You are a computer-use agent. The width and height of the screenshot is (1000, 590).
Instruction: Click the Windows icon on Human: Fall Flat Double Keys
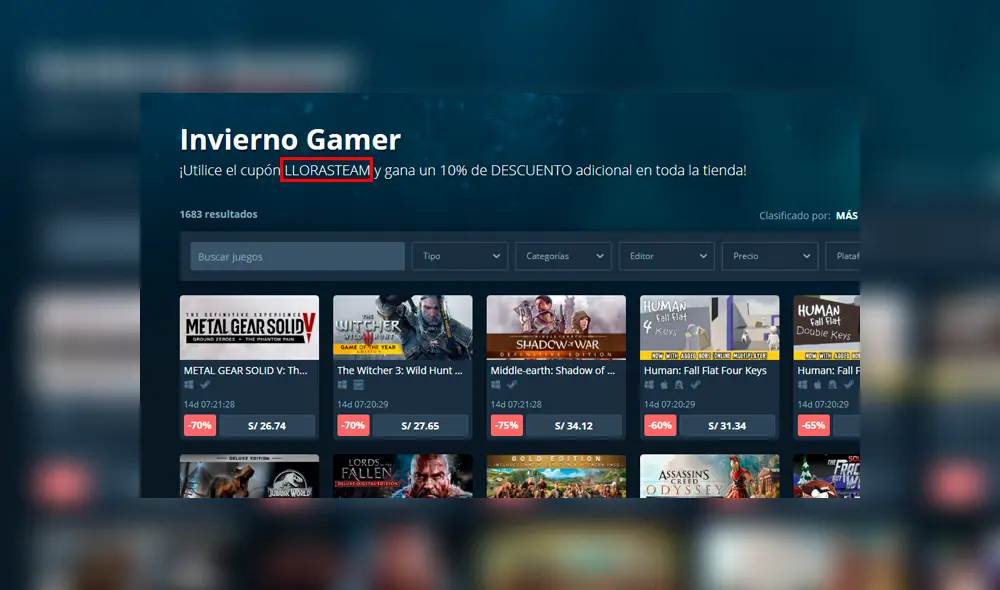pyautogui.click(x=801, y=387)
